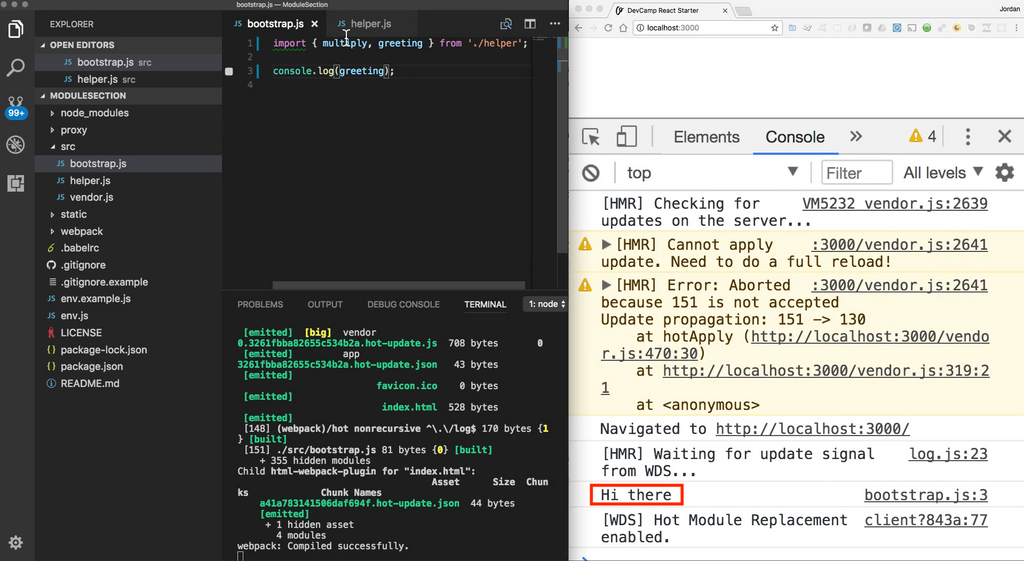Open the DEBUG CONSOLE panel tab
This screenshot has width=1024, height=561.
pos(403,304)
